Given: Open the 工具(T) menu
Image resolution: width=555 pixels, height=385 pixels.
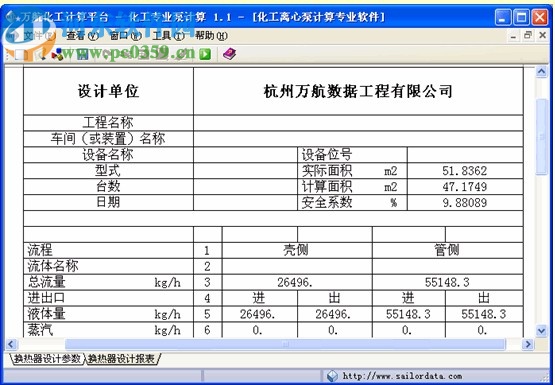Looking at the screenshot, I should pos(168,36).
